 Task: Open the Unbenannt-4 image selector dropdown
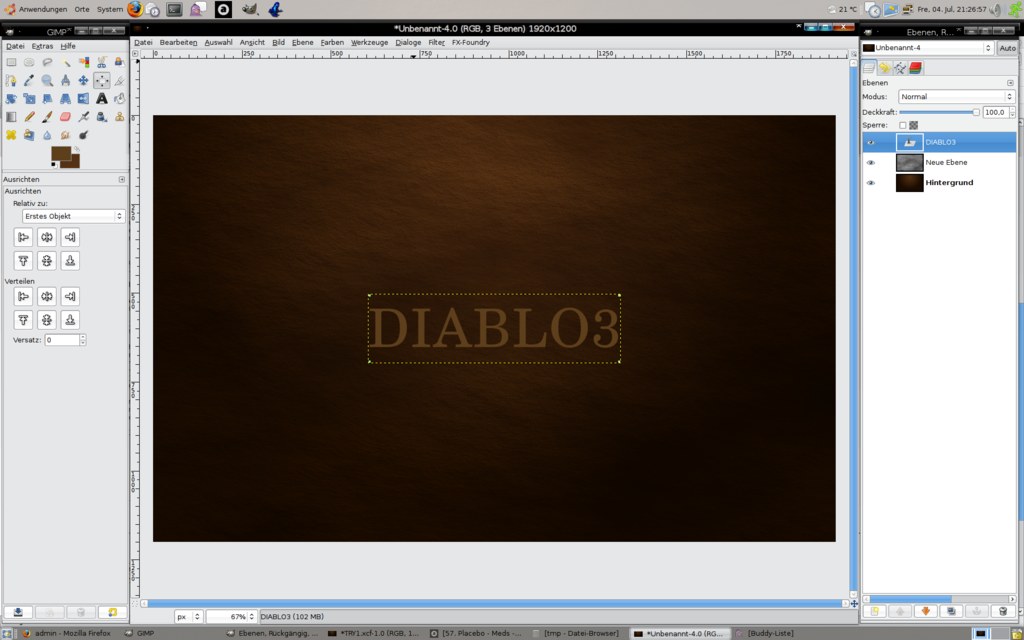927,48
